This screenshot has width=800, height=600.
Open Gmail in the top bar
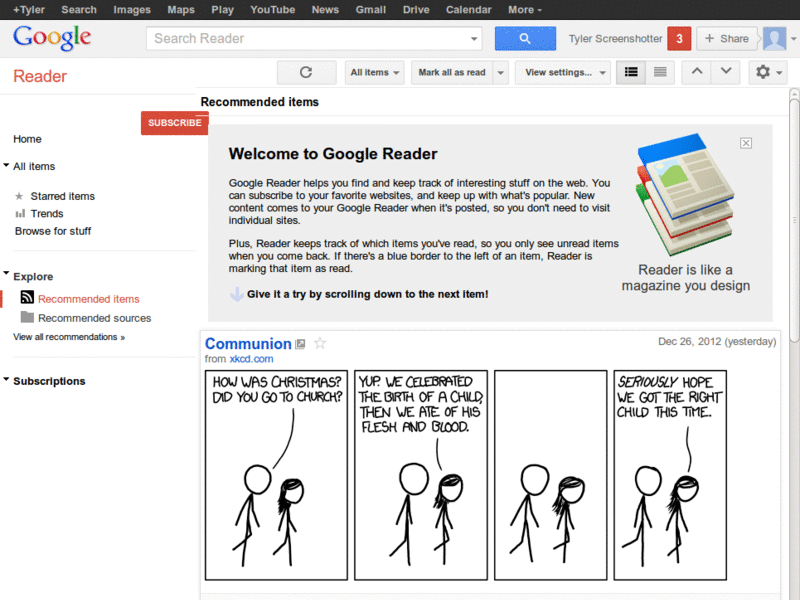[370, 10]
